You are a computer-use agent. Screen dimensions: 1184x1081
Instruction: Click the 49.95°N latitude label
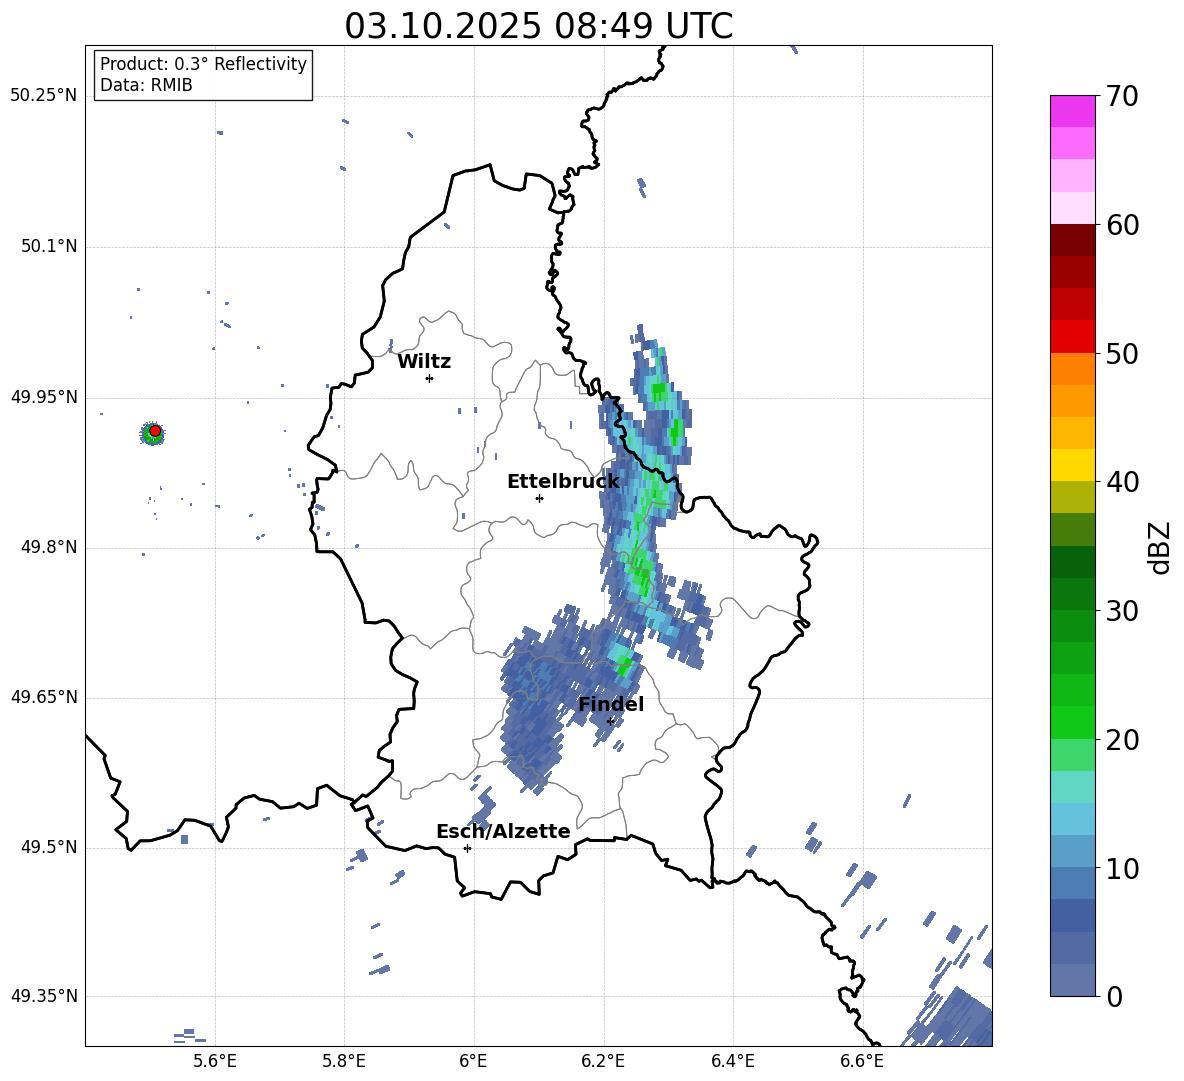pos(44,397)
